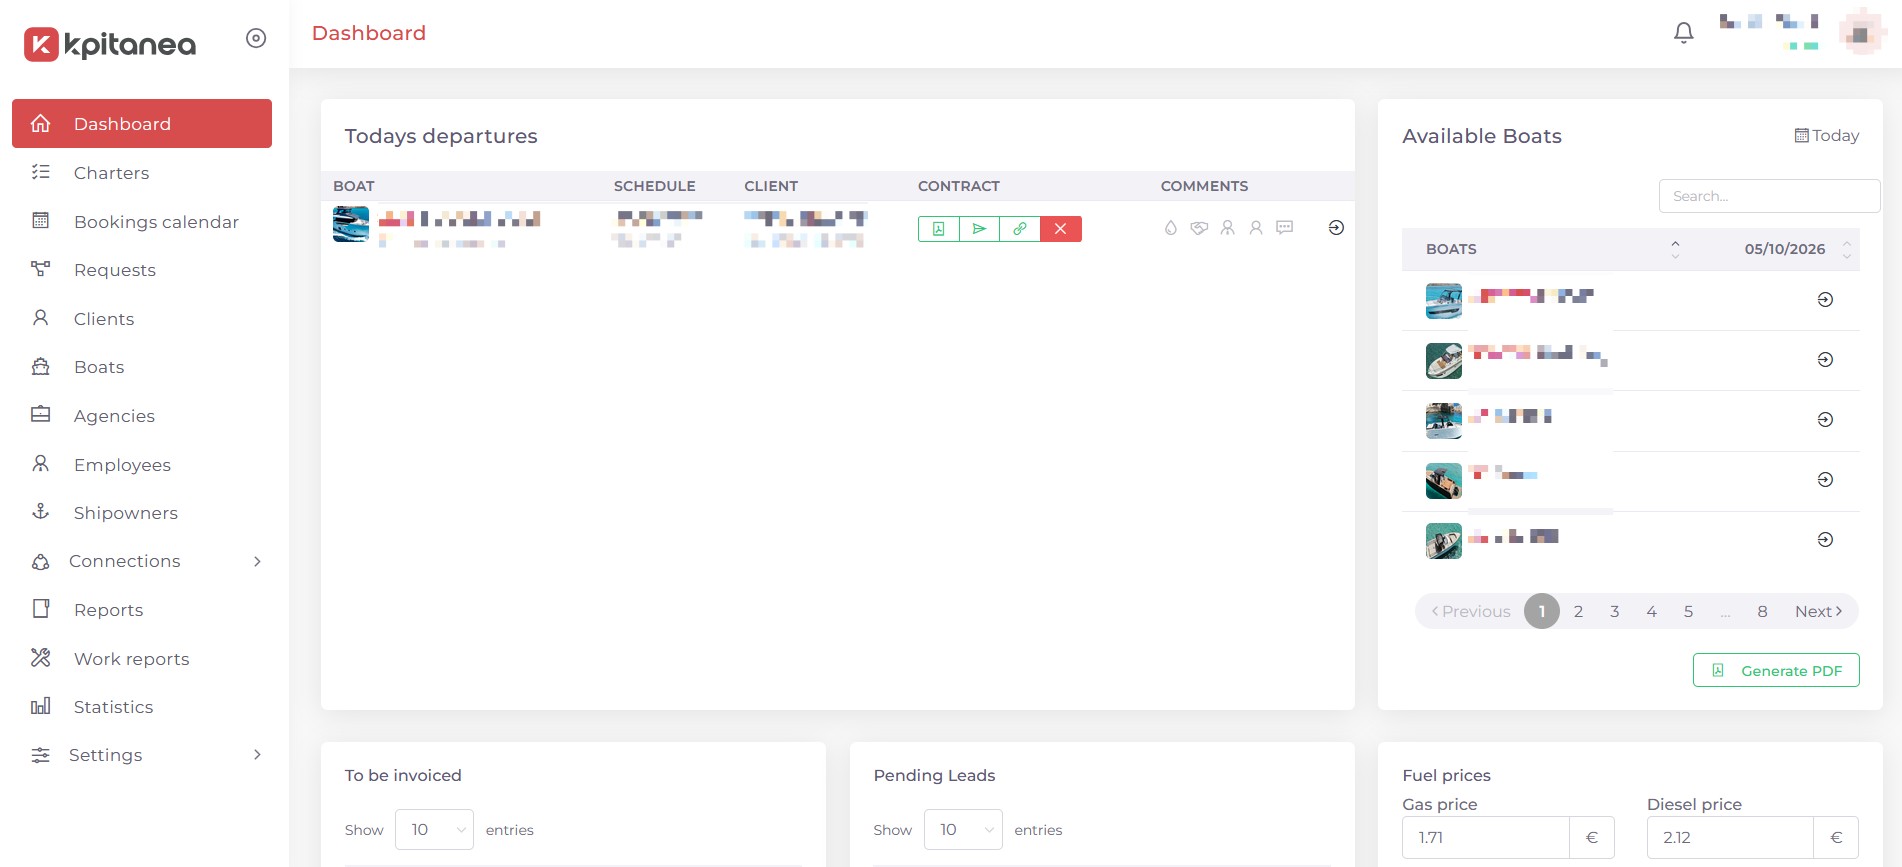Open the departure details arrow icon

[1336, 228]
